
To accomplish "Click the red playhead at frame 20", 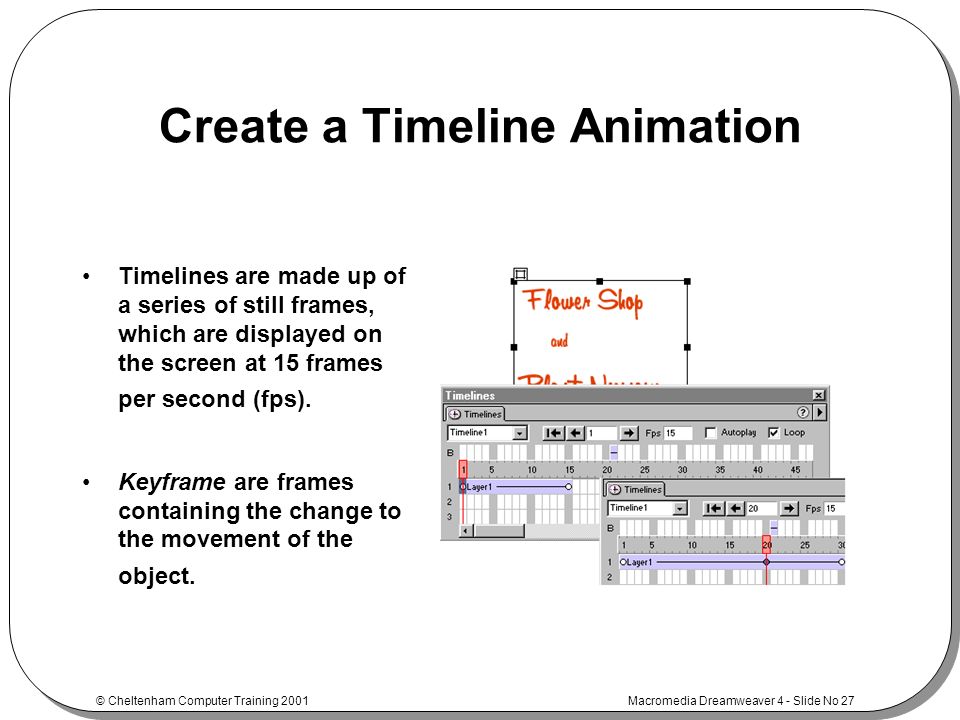I will (x=767, y=544).
